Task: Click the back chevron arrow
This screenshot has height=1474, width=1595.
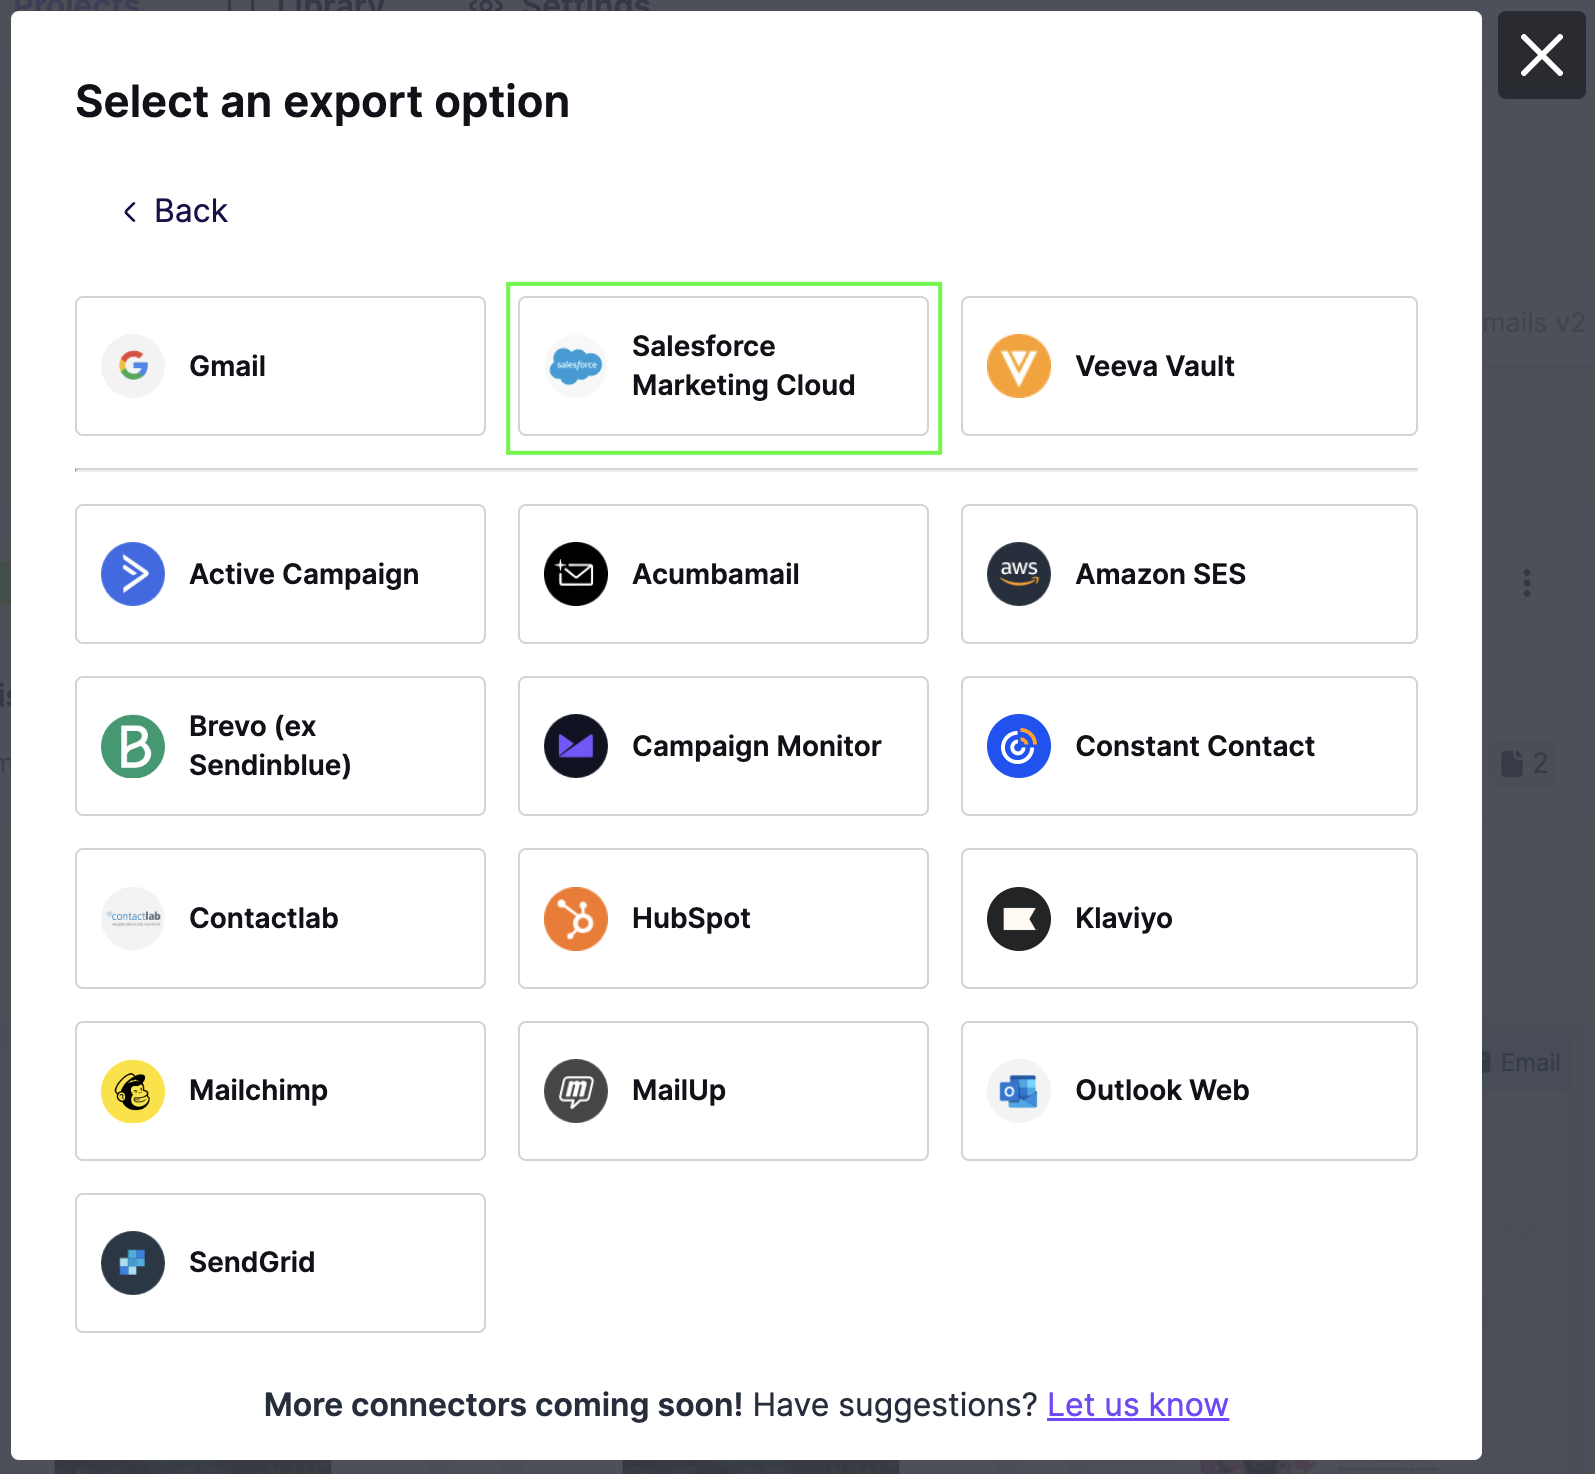Action: [x=130, y=212]
